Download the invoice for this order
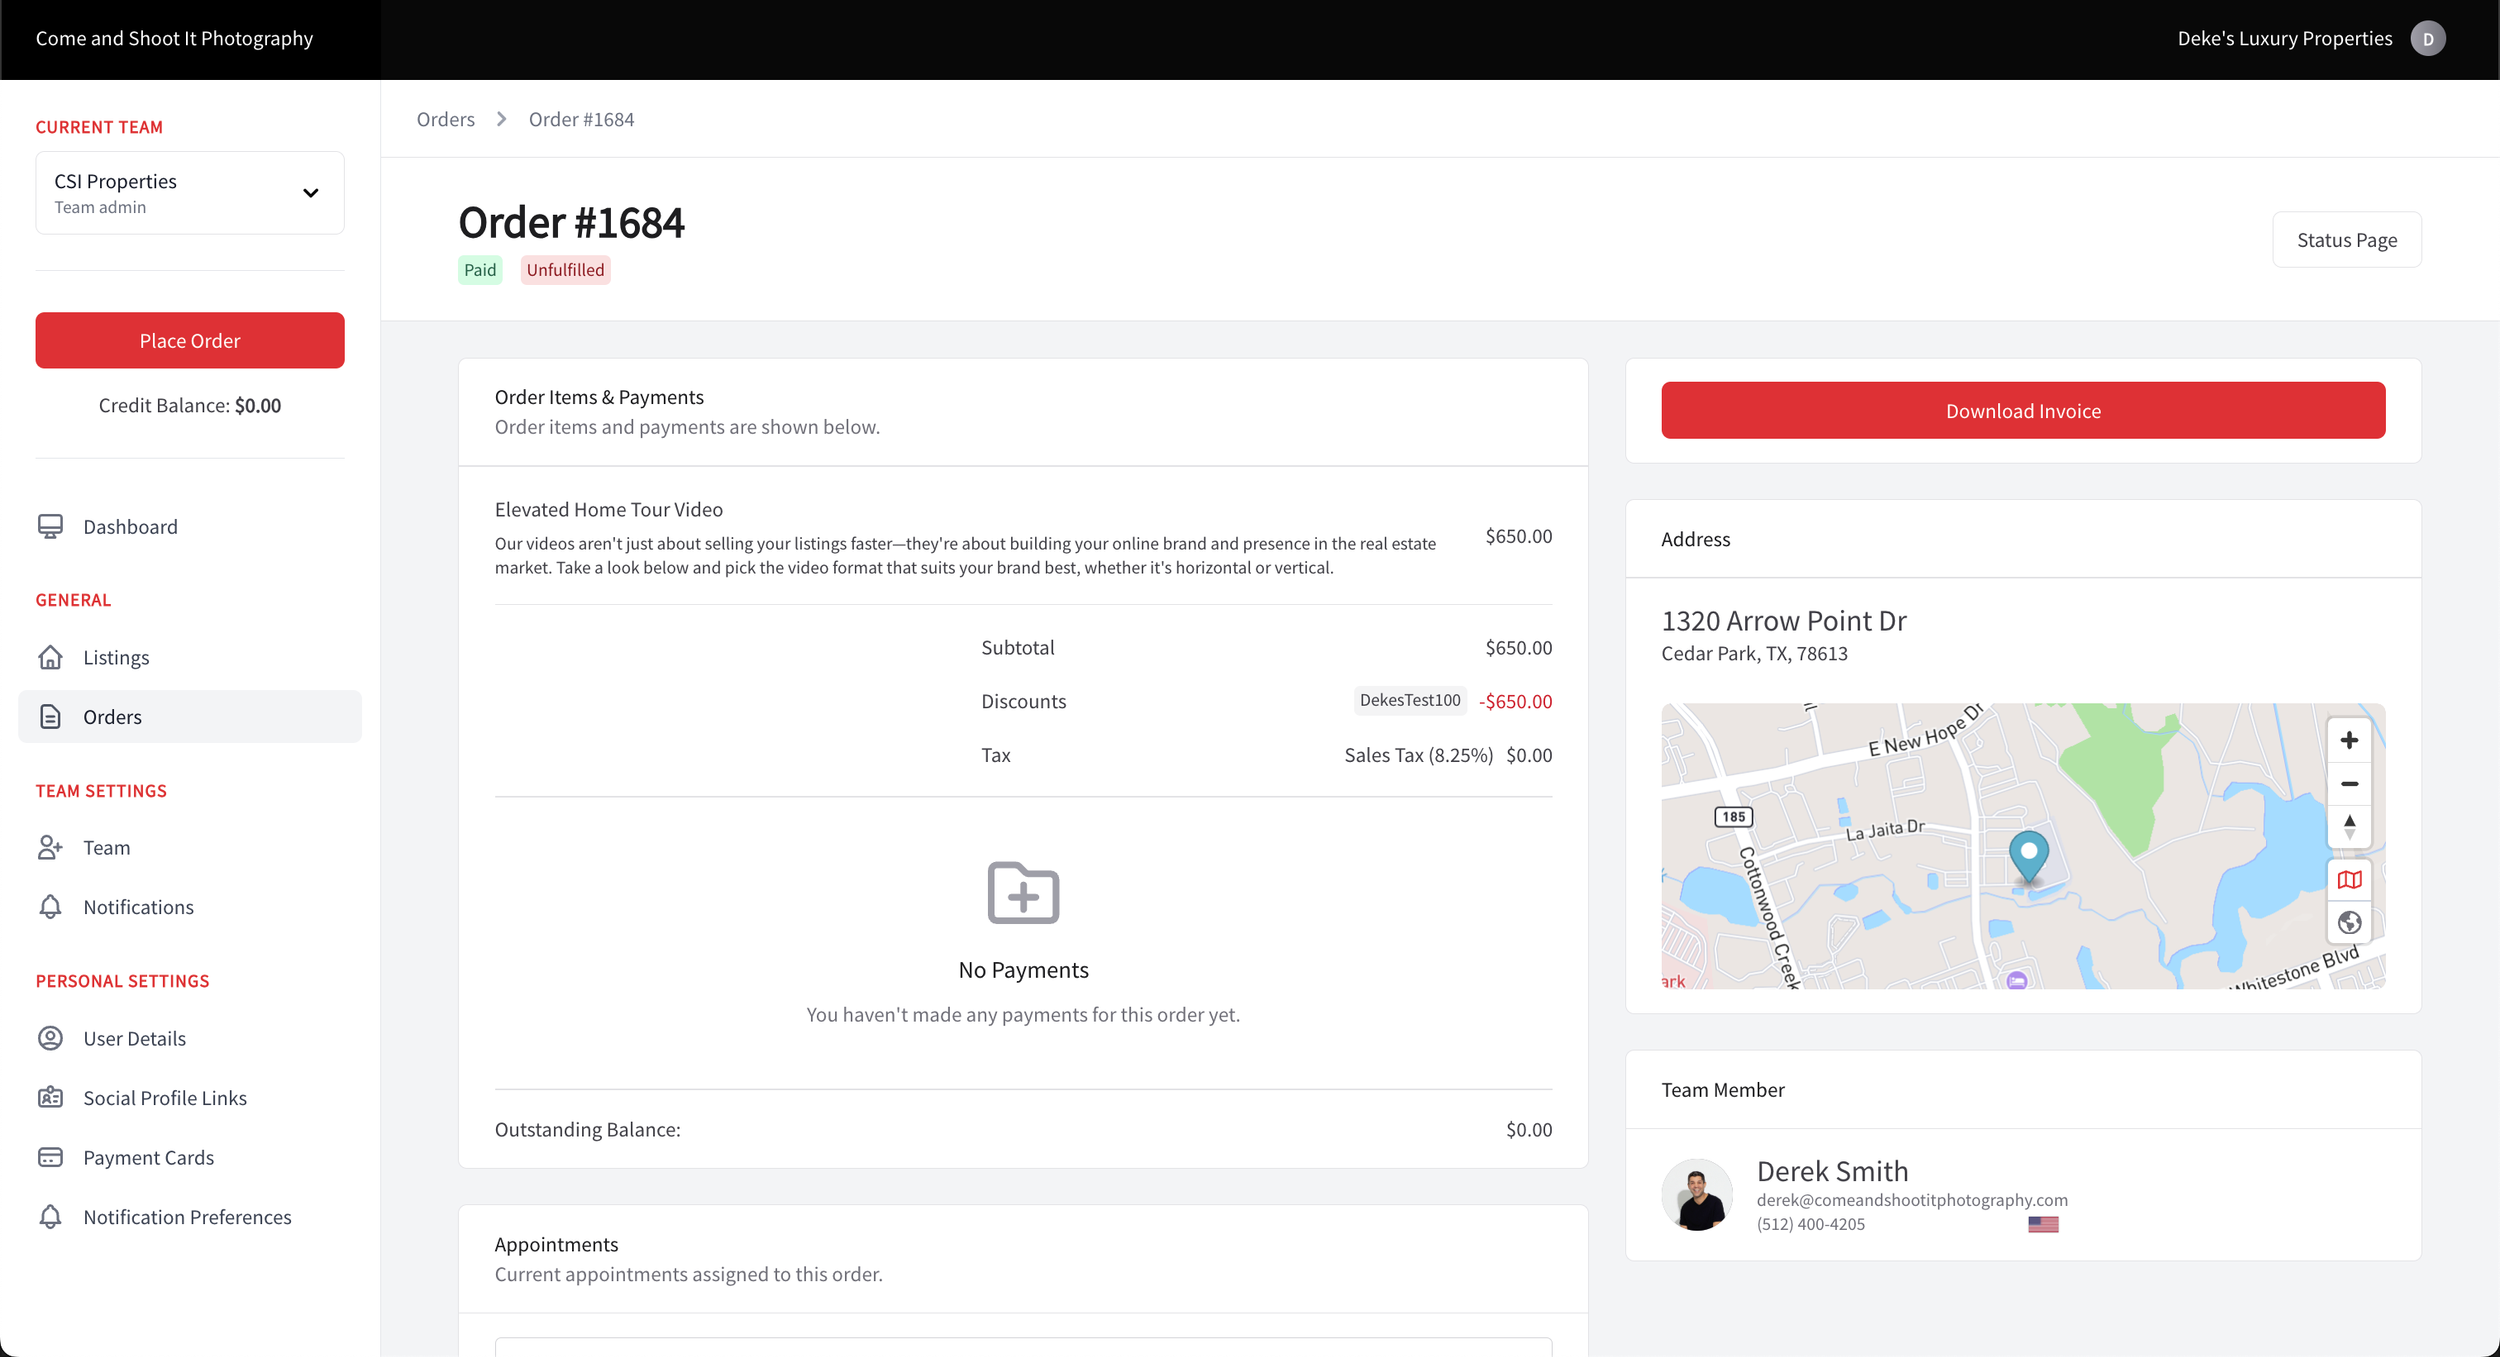Viewport: 2500px width, 1357px height. coord(2022,411)
